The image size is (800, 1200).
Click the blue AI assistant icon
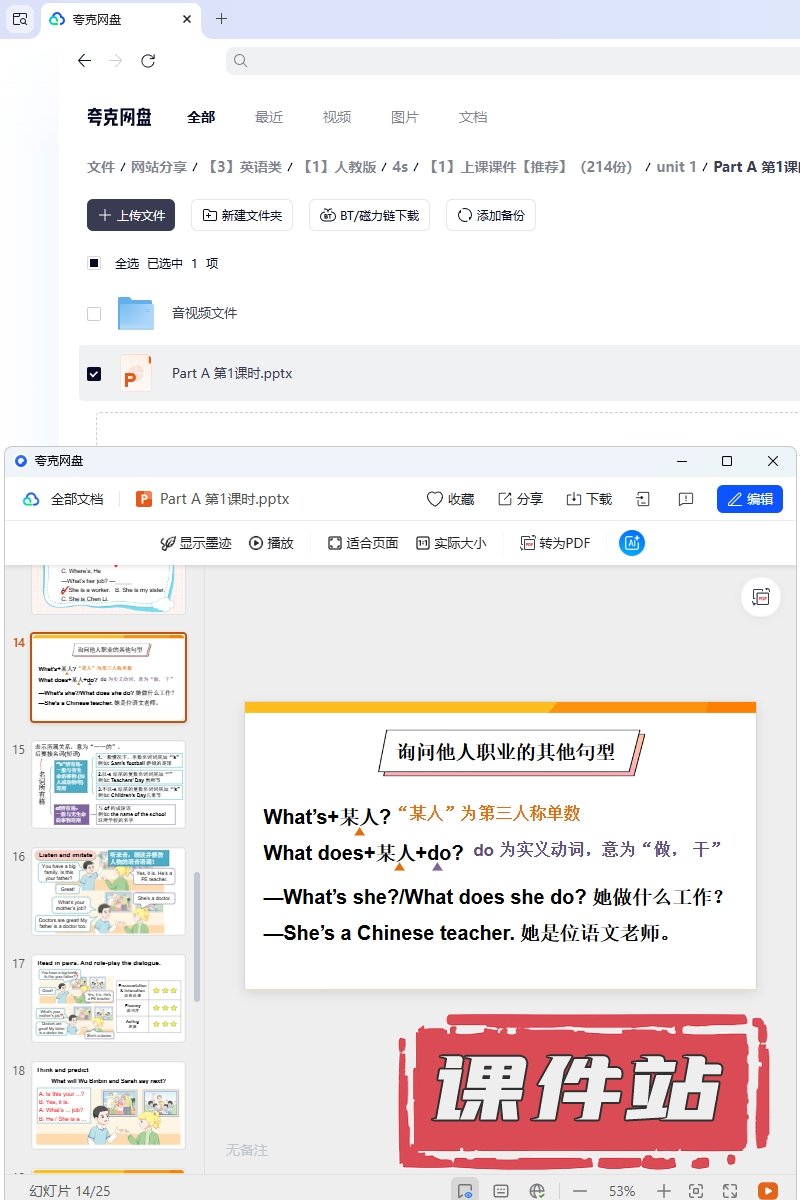click(x=632, y=543)
